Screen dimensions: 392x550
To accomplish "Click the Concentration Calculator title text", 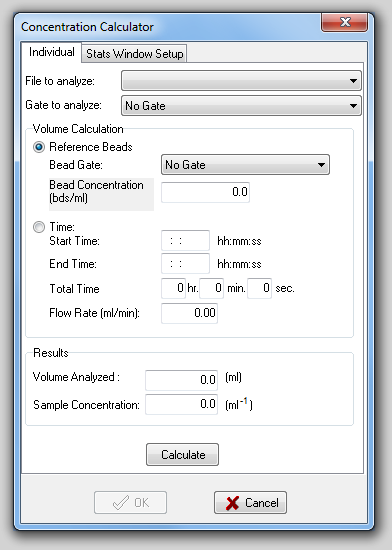I will point(87,27).
